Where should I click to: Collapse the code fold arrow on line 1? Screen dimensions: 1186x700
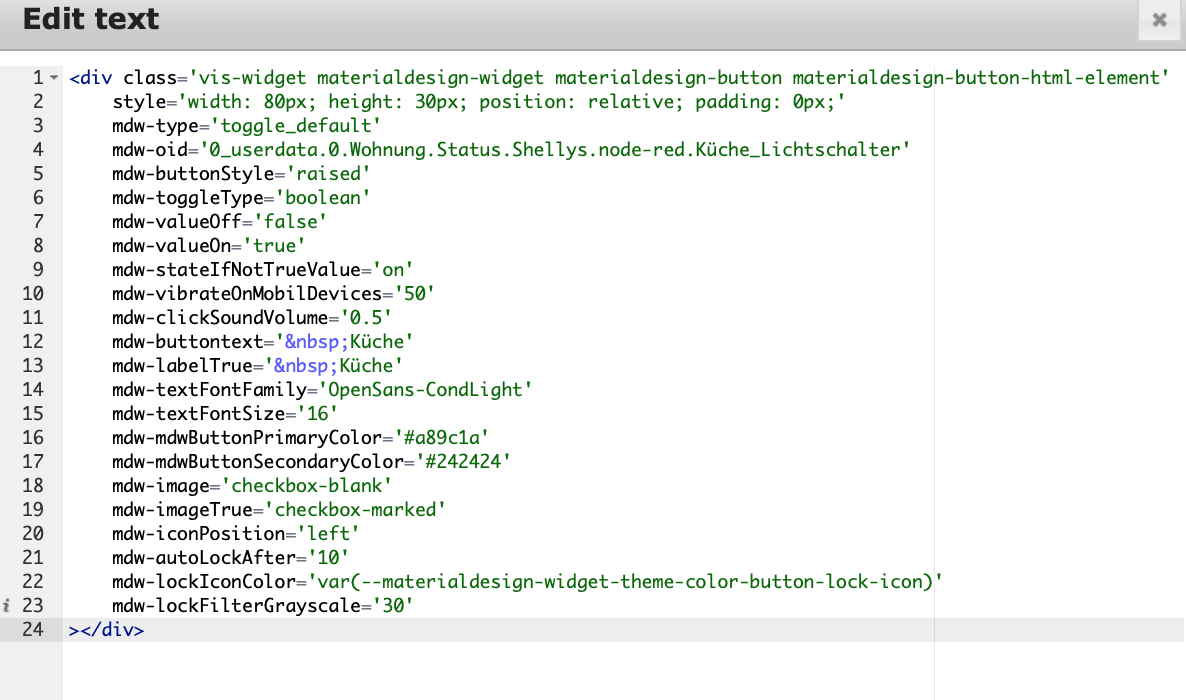54,78
